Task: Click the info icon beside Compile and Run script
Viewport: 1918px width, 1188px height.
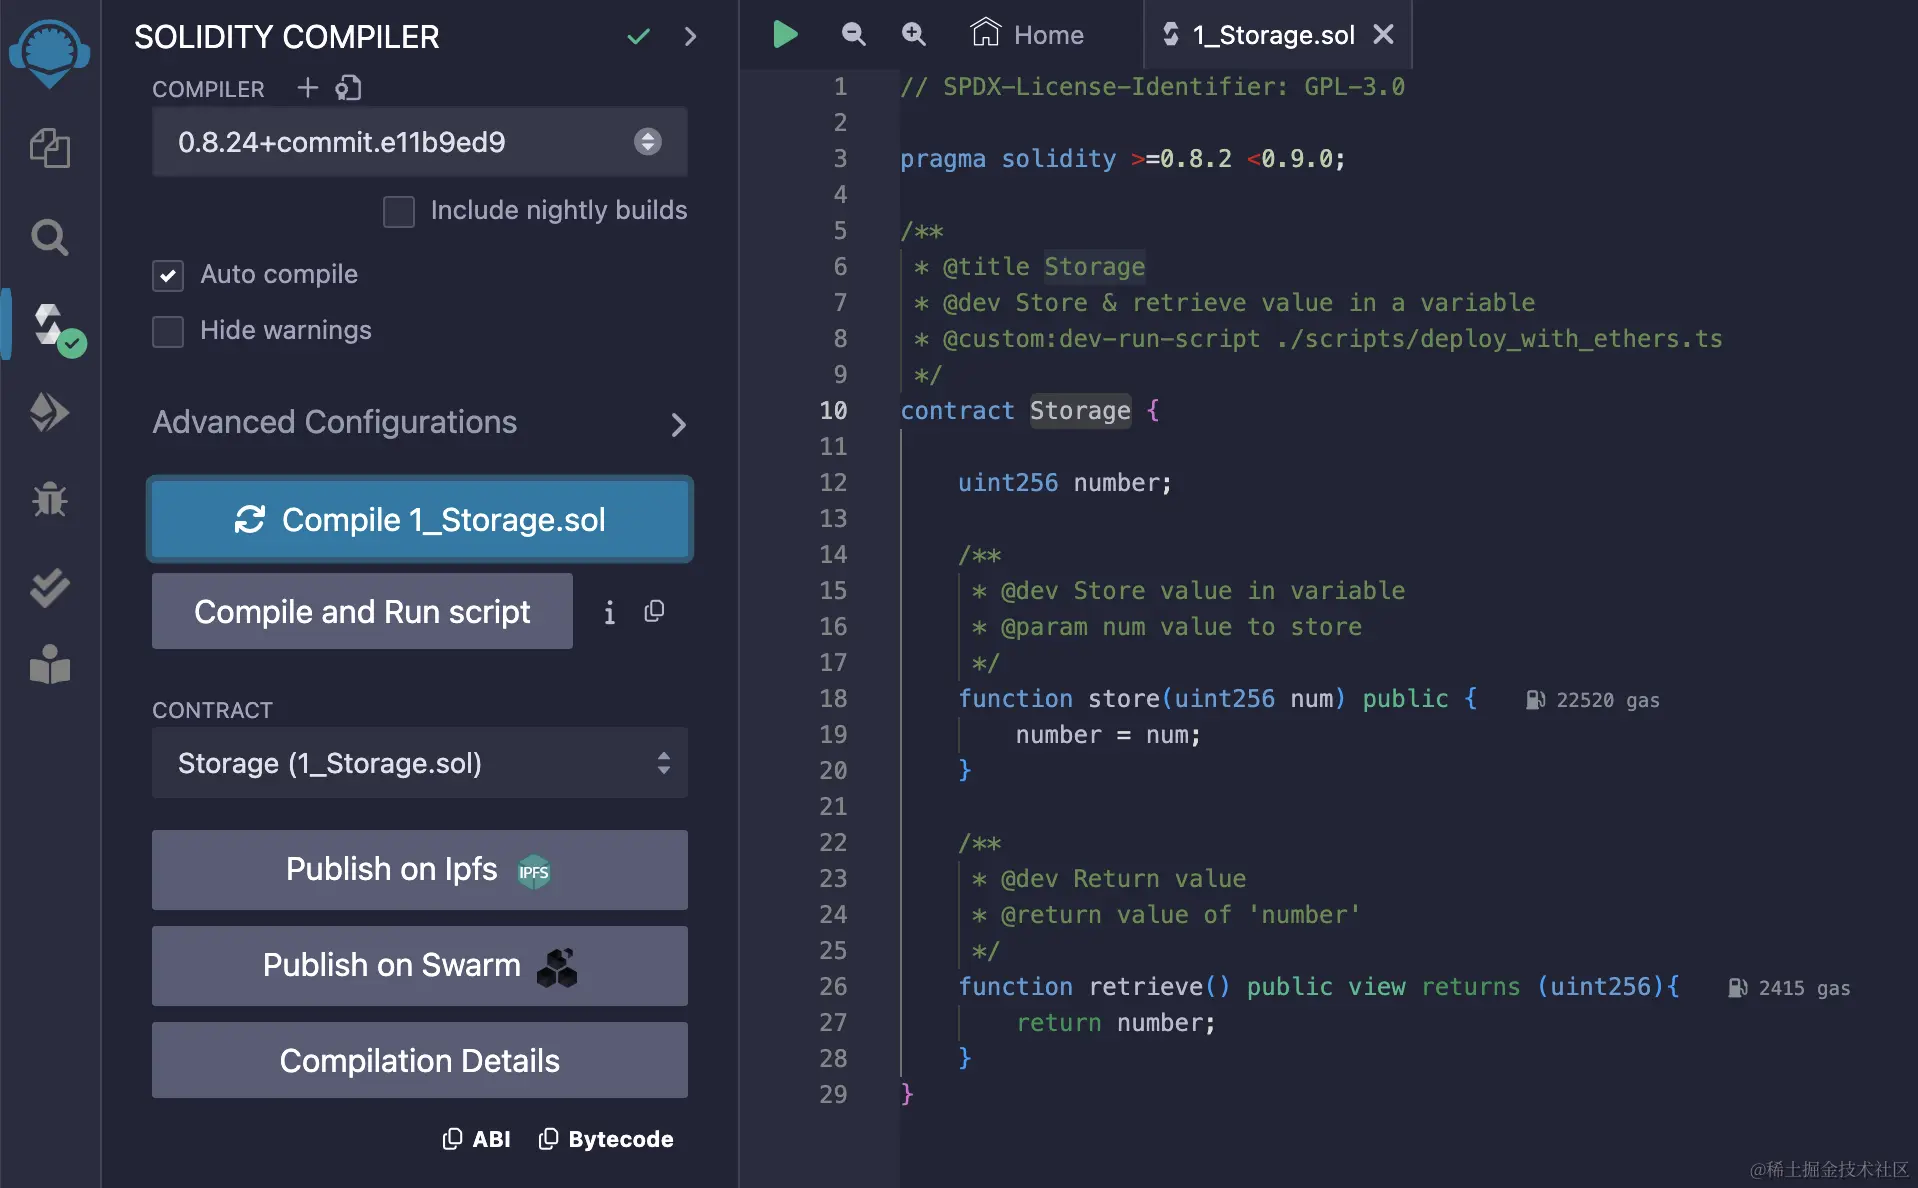Action: coord(609,612)
